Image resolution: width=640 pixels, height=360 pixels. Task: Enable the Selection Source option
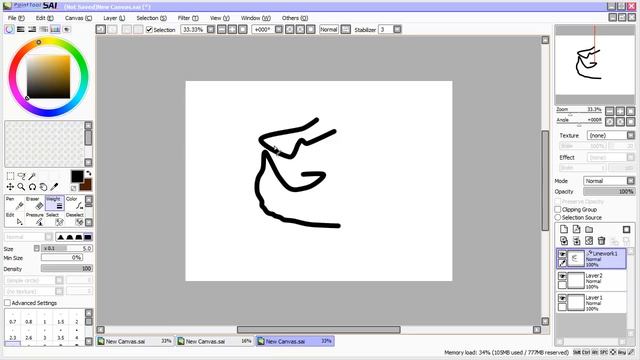click(x=558, y=218)
